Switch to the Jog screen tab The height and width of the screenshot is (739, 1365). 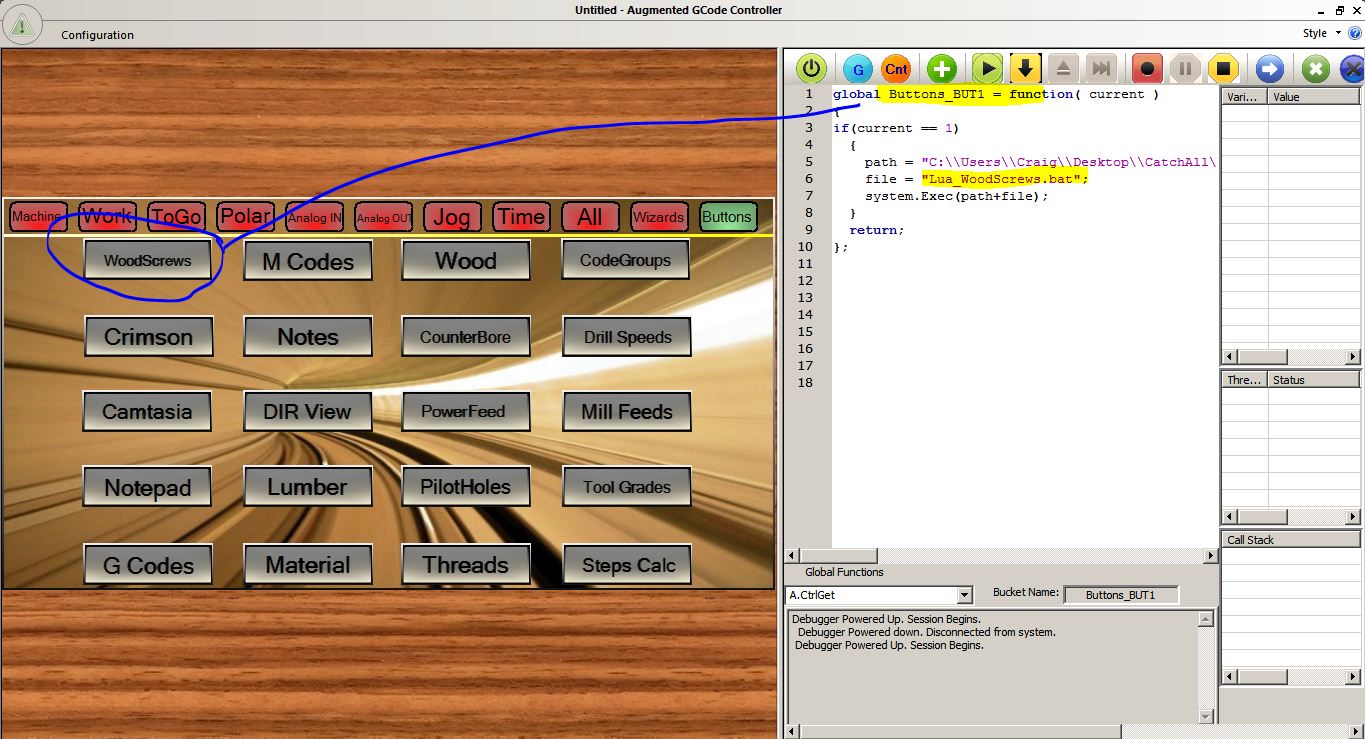pos(451,217)
